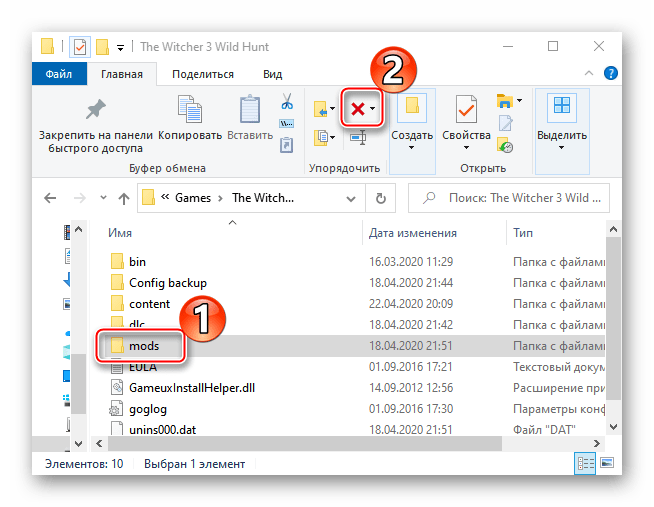Click the Open folder icon in Открыть group

pos(505,100)
